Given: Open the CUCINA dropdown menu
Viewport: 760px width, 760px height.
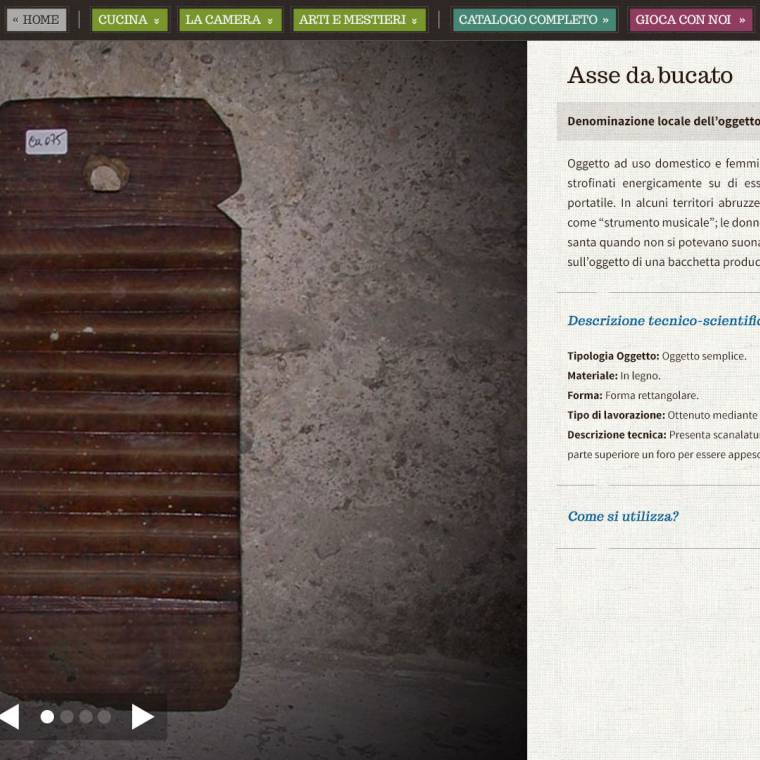Looking at the screenshot, I should click(x=129, y=20).
